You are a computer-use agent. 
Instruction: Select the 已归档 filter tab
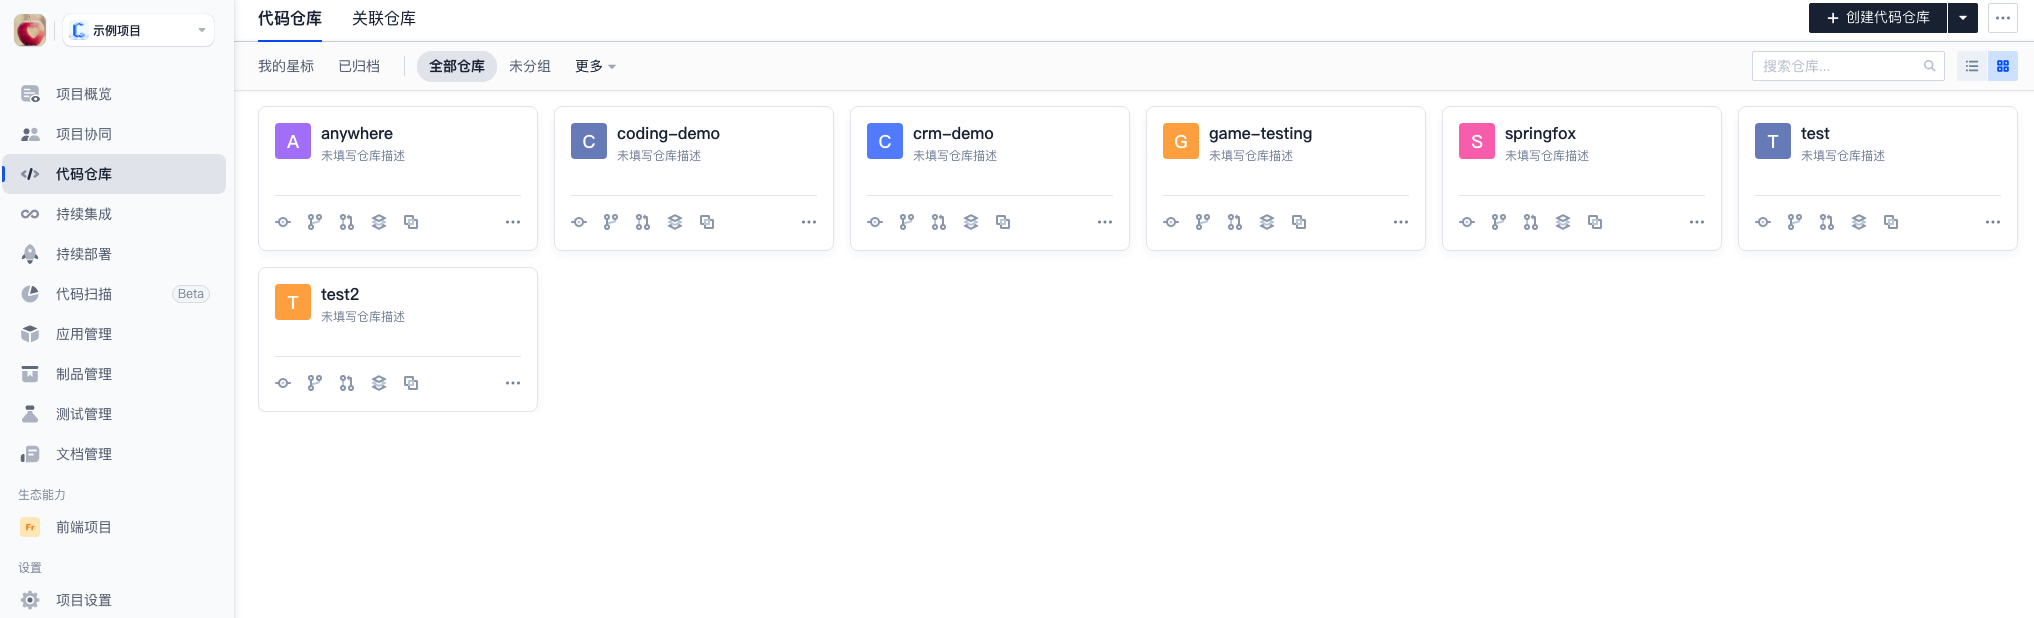click(x=359, y=66)
